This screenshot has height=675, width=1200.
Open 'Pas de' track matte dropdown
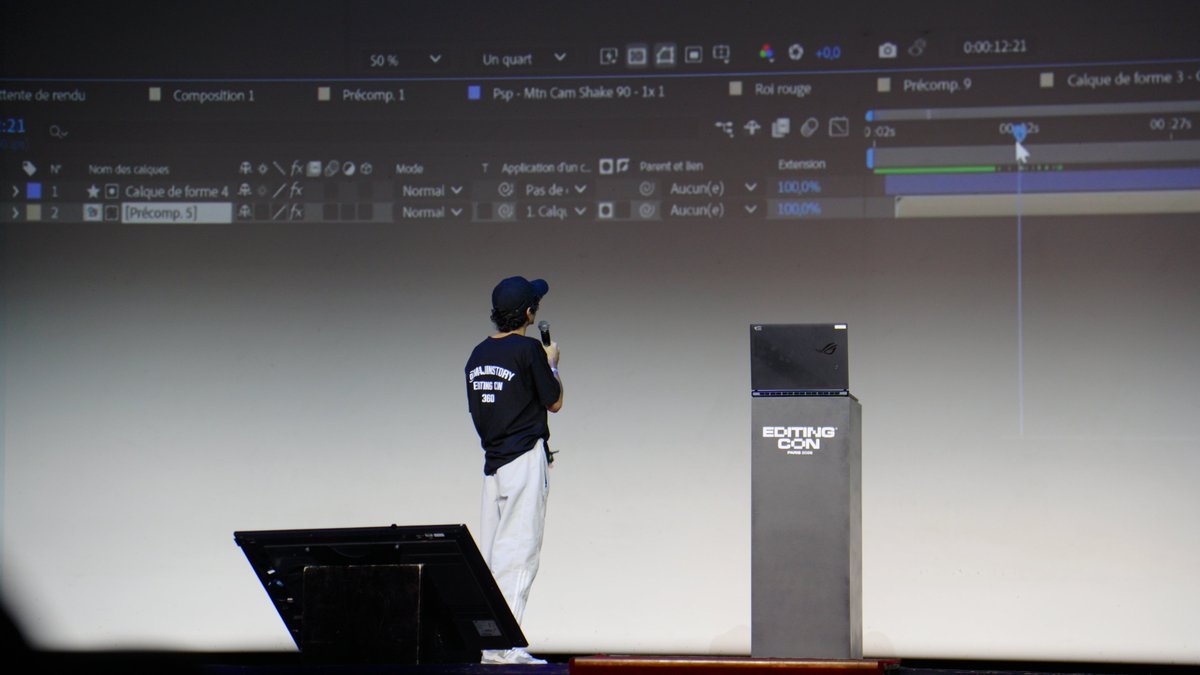(555, 189)
